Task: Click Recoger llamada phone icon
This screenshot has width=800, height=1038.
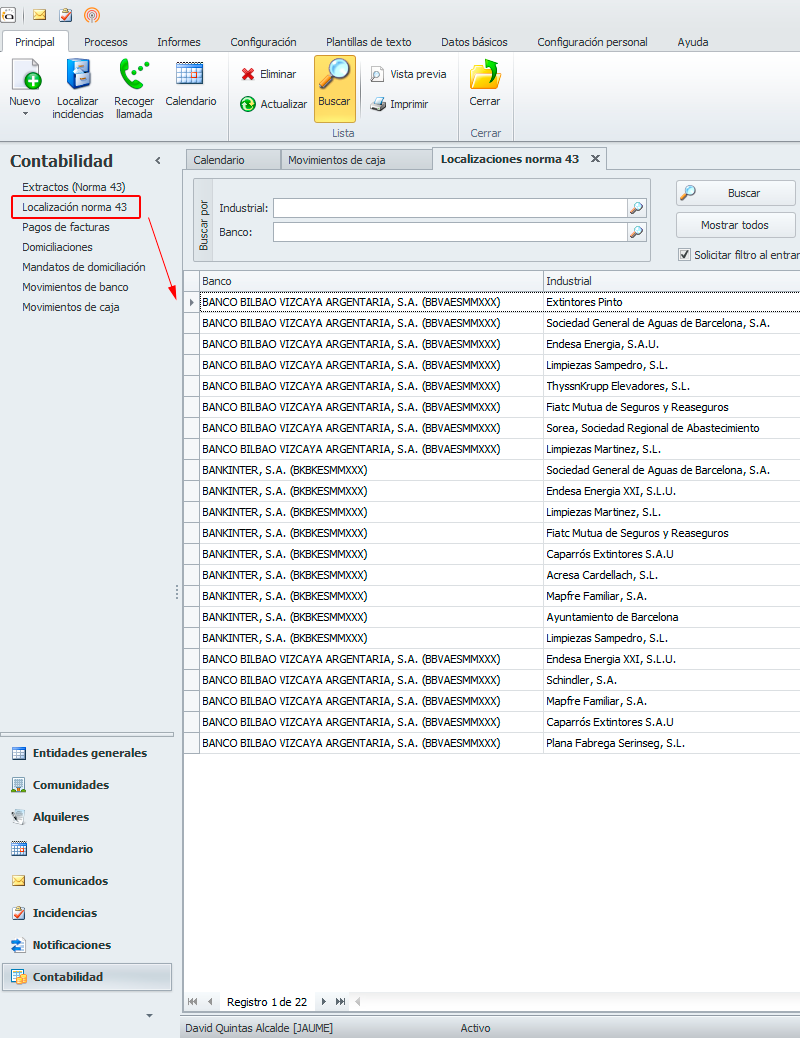Action: tap(134, 74)
